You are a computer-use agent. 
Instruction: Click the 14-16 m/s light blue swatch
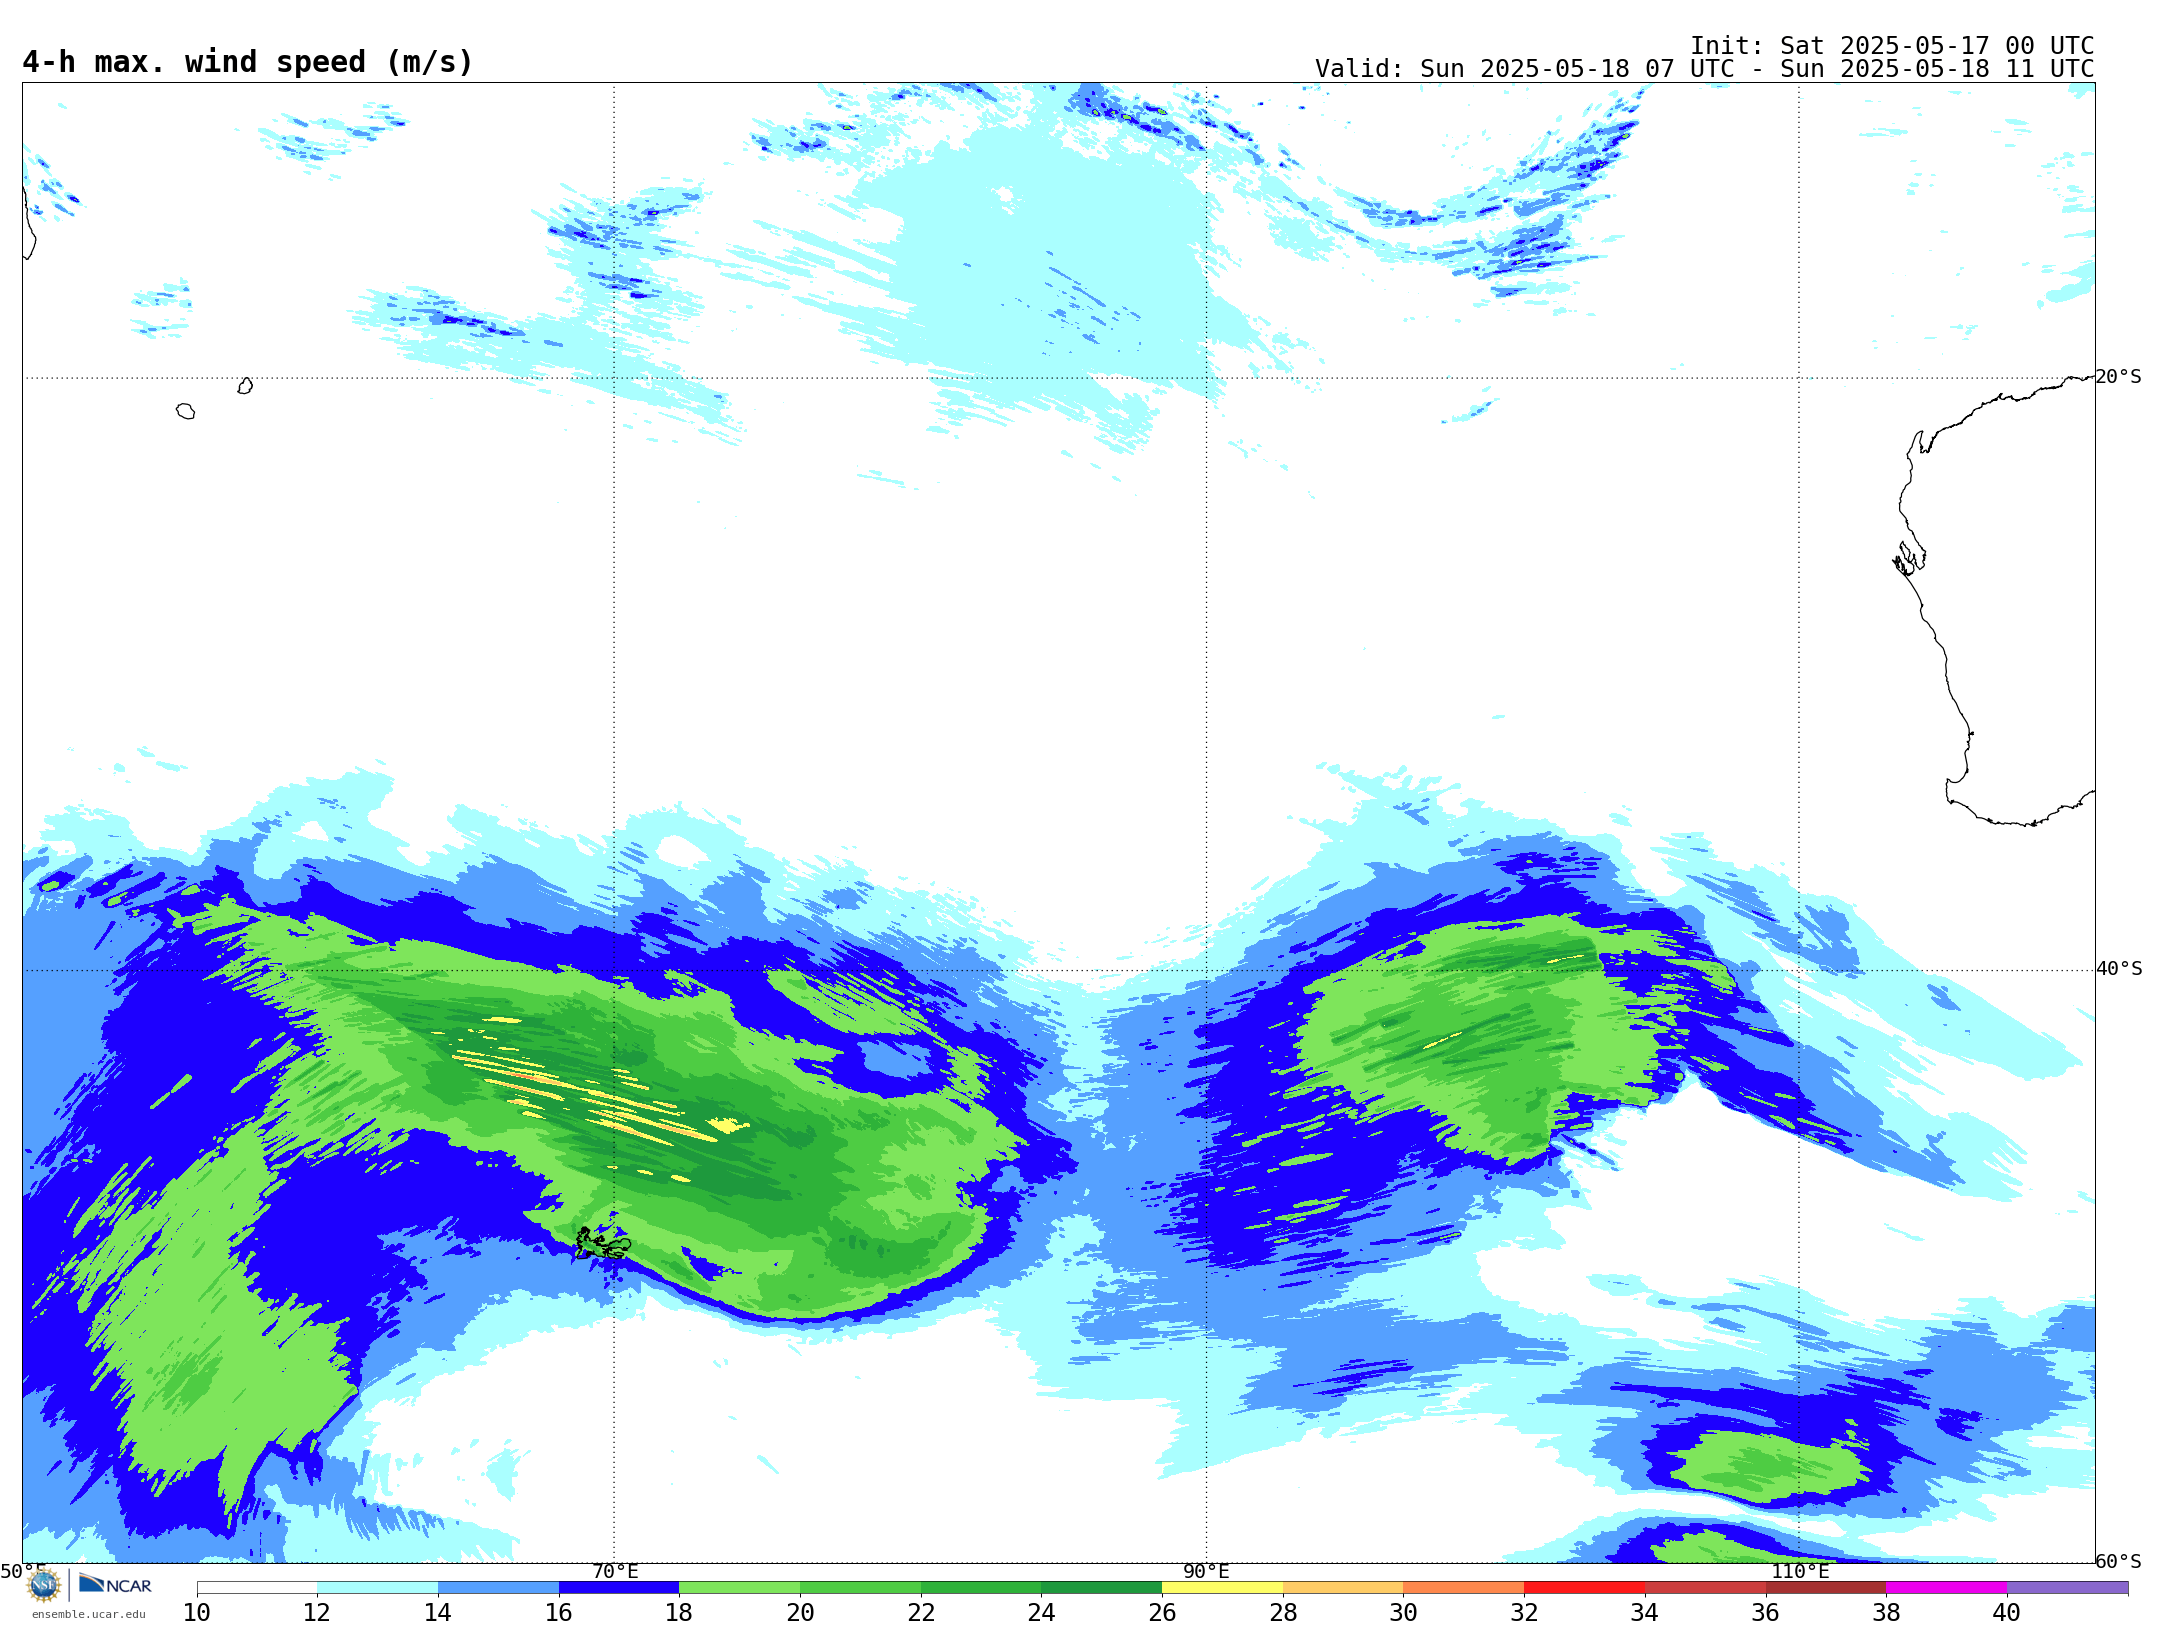[498, 1588]
